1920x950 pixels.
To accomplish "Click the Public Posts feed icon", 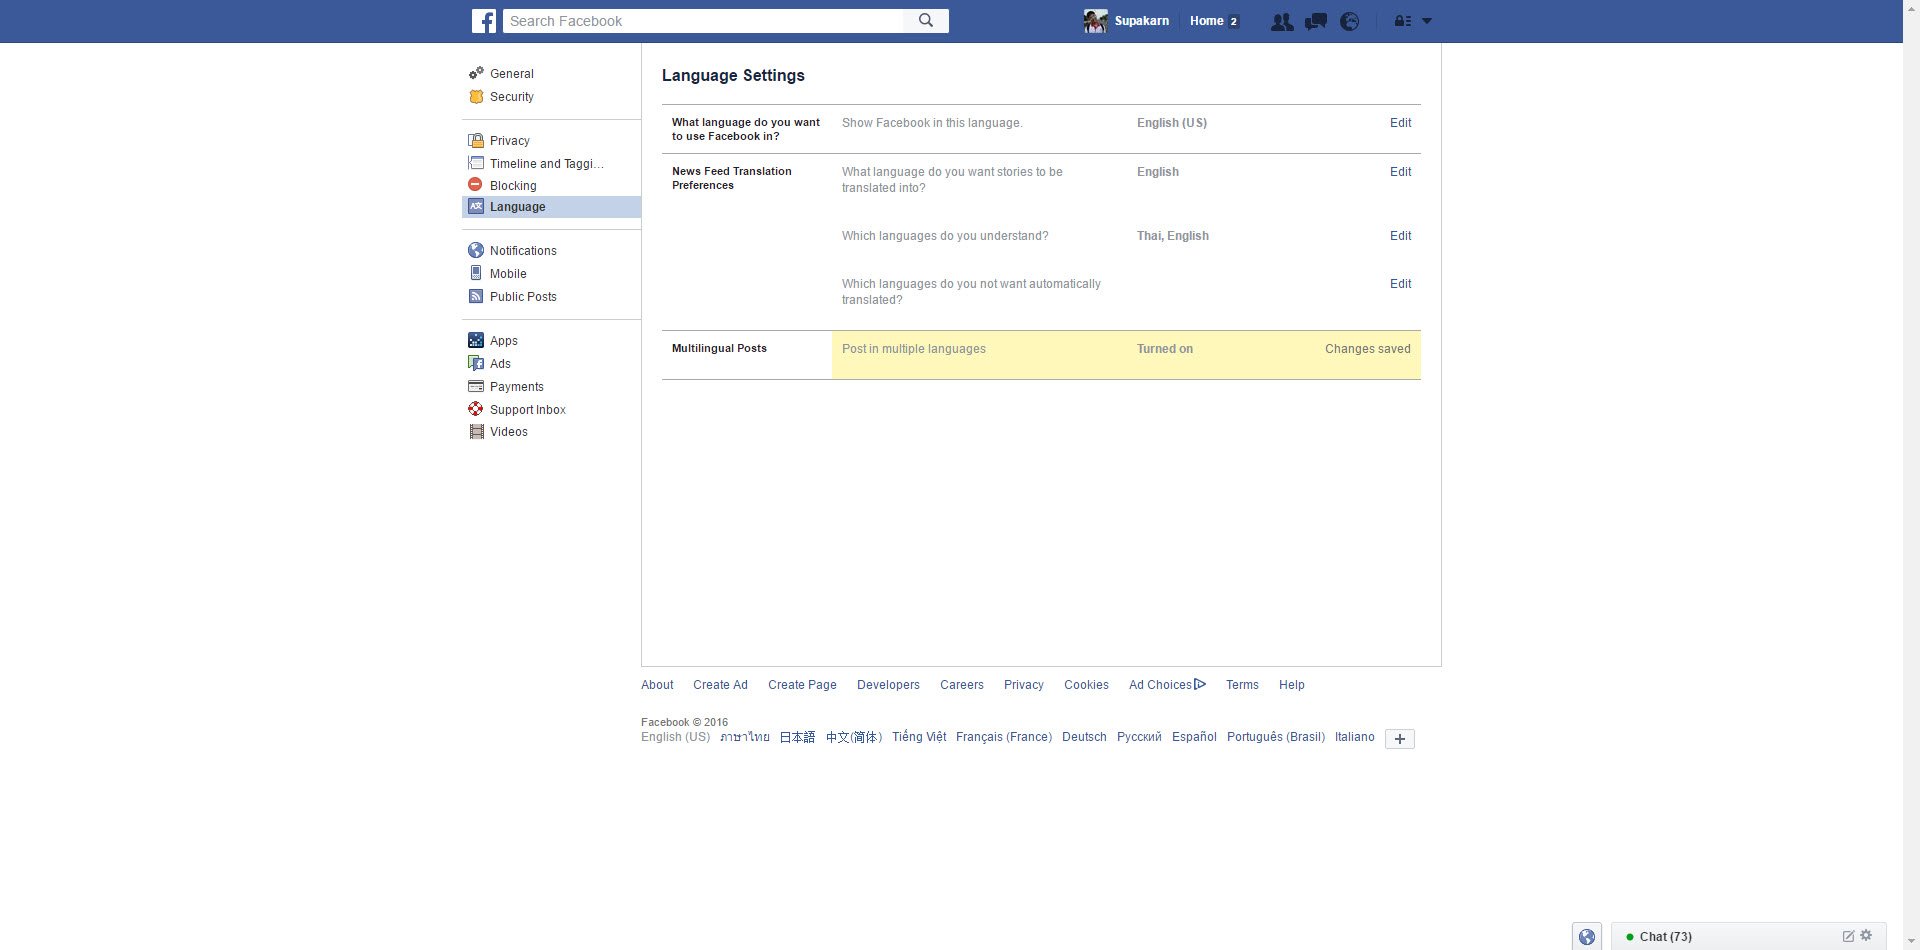I will click(x=476, y=296).
